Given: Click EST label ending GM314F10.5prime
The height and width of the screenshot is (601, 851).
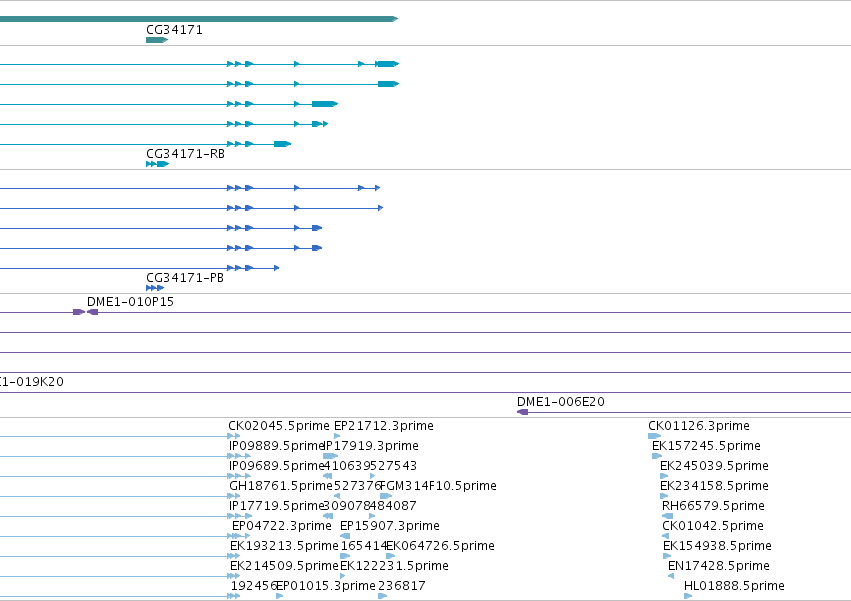Looking at the screenshot, I should click(x=439, y=486).
